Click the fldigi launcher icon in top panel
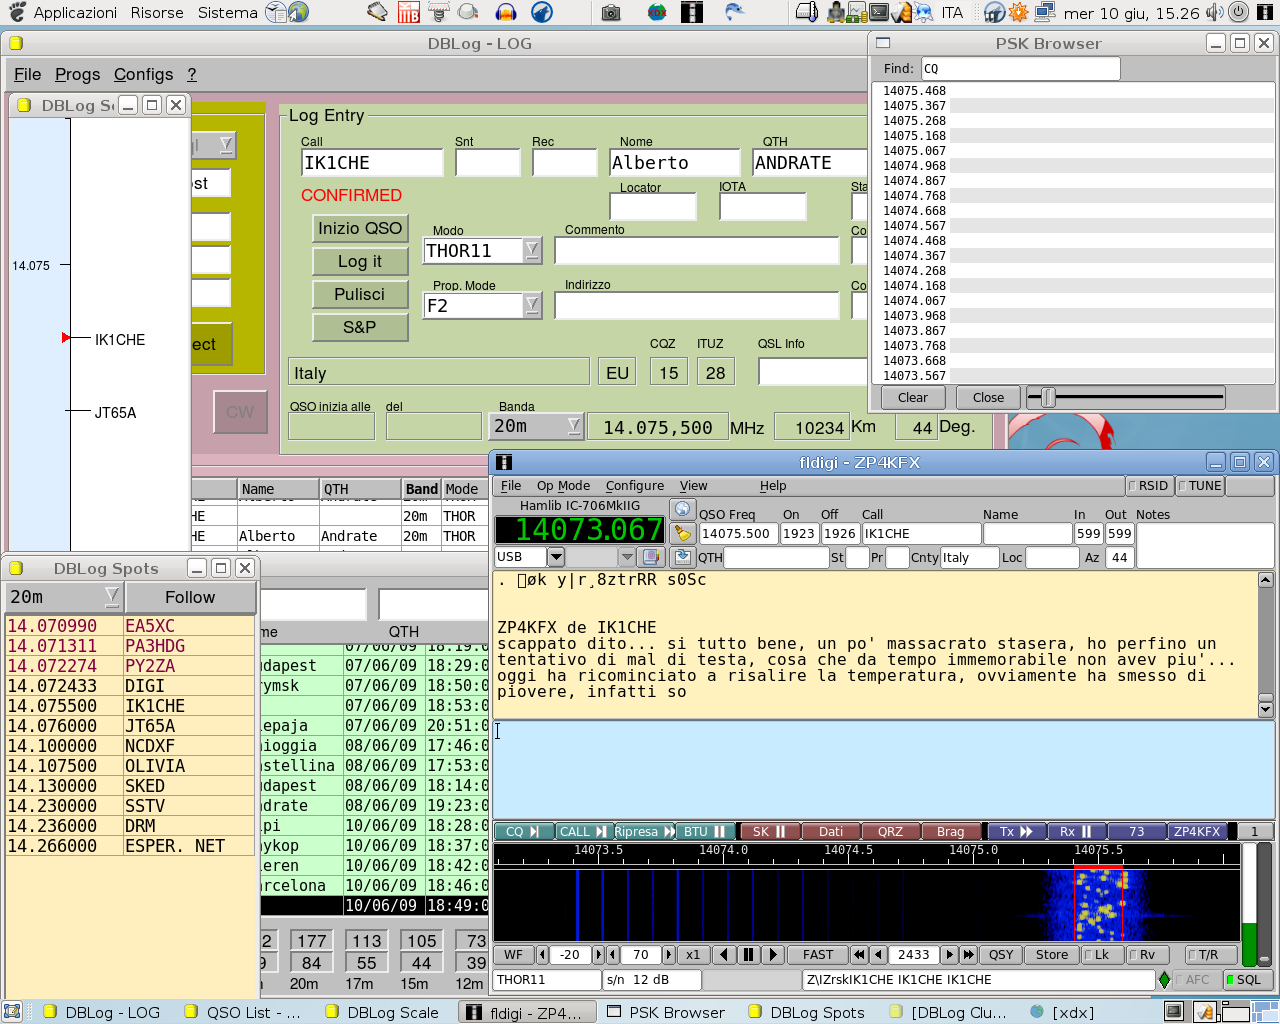Screen dimensions: 1280x1024 [691, 13]
